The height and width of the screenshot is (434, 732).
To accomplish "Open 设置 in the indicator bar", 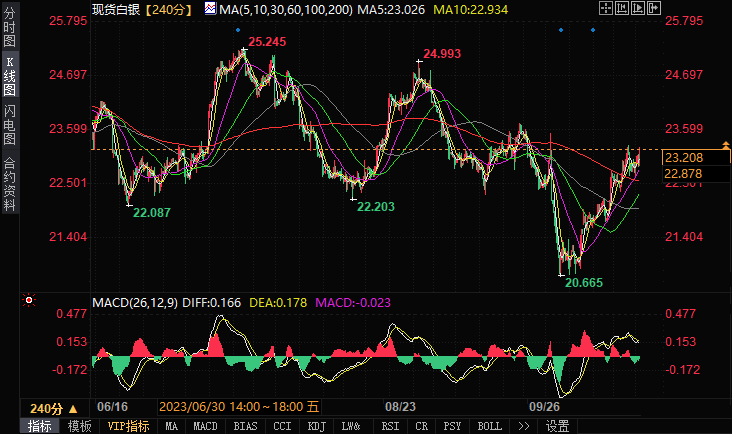I will coord(557,426).
